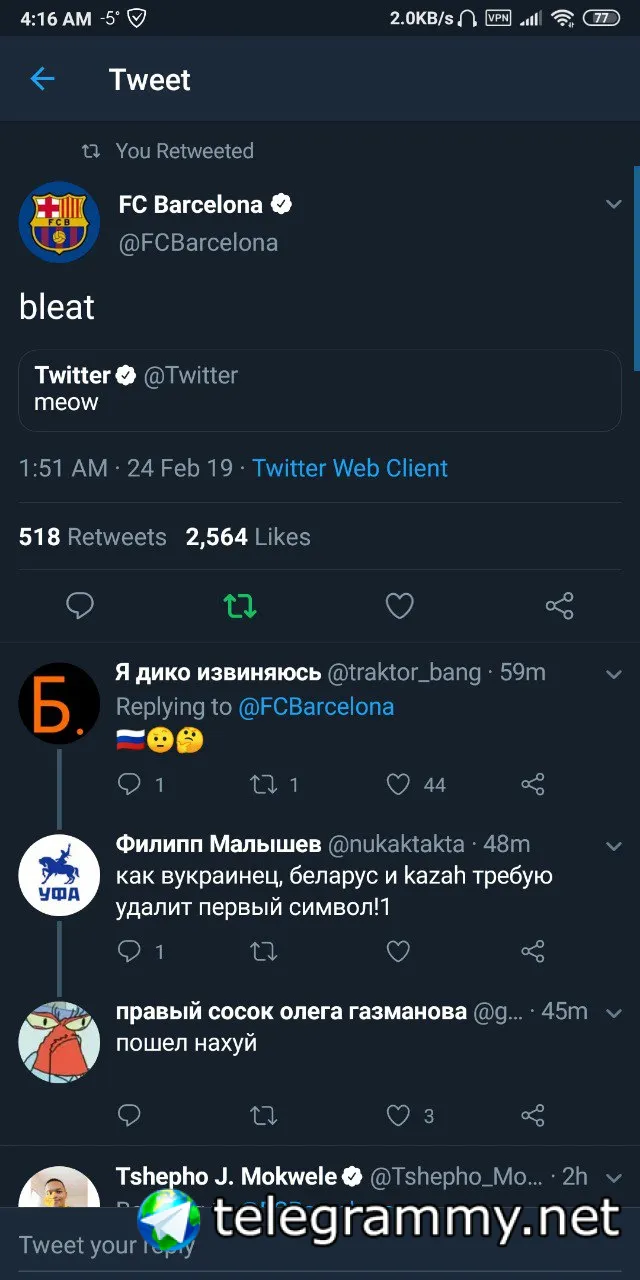640x1280 pixels.
Task: Open the quoted Twitter meow tweet
Action: pos(320,390)
